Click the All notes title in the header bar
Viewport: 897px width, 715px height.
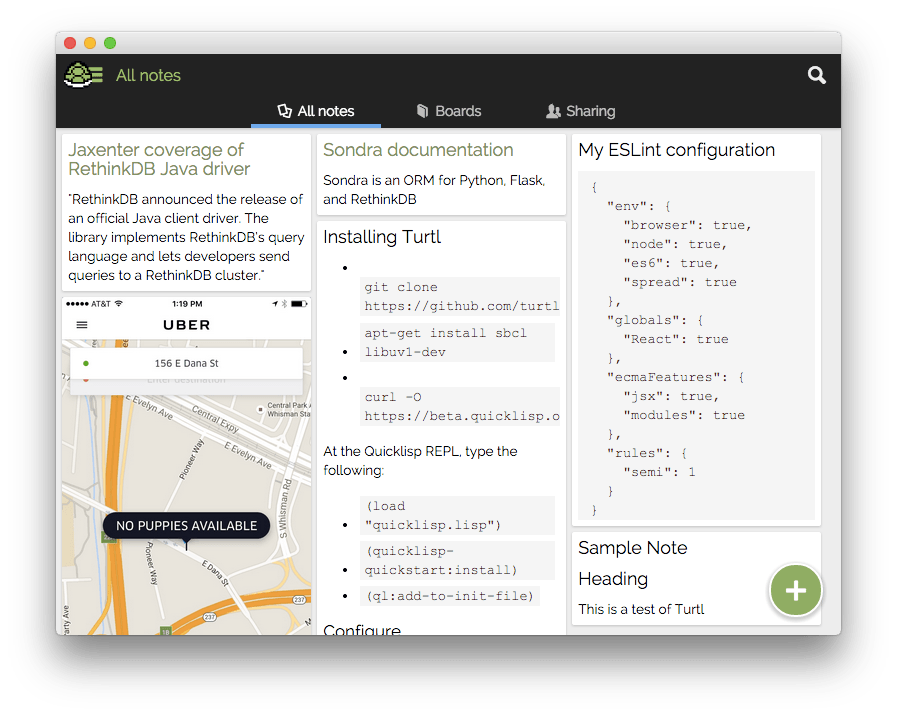coord(148,75)
